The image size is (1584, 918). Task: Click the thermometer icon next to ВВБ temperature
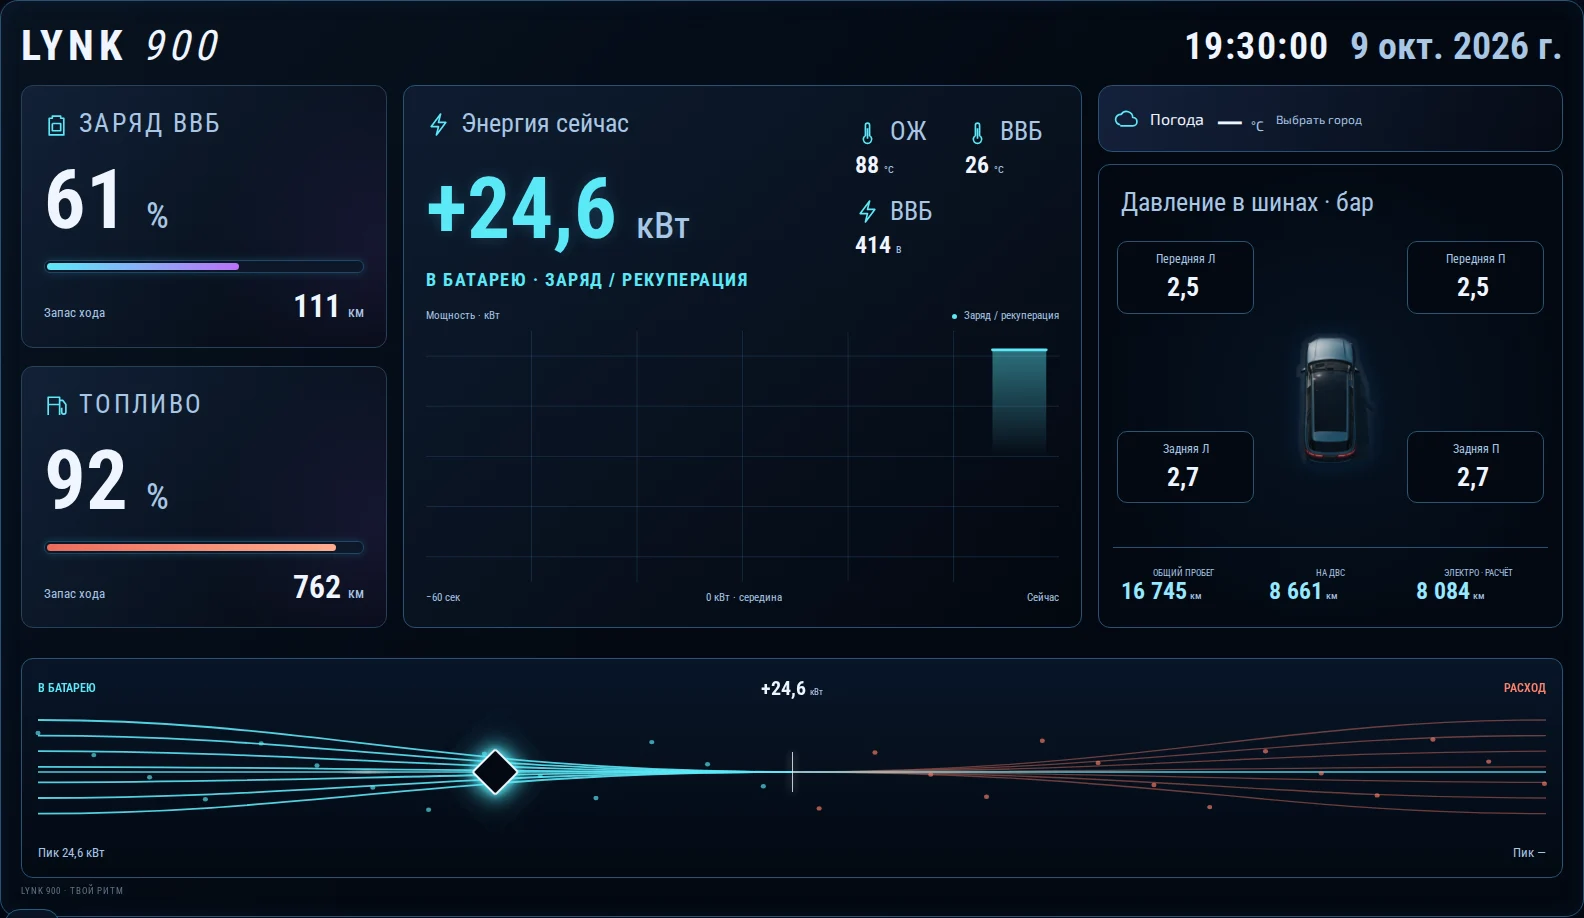pyautogui.click(x=977, y=132)
